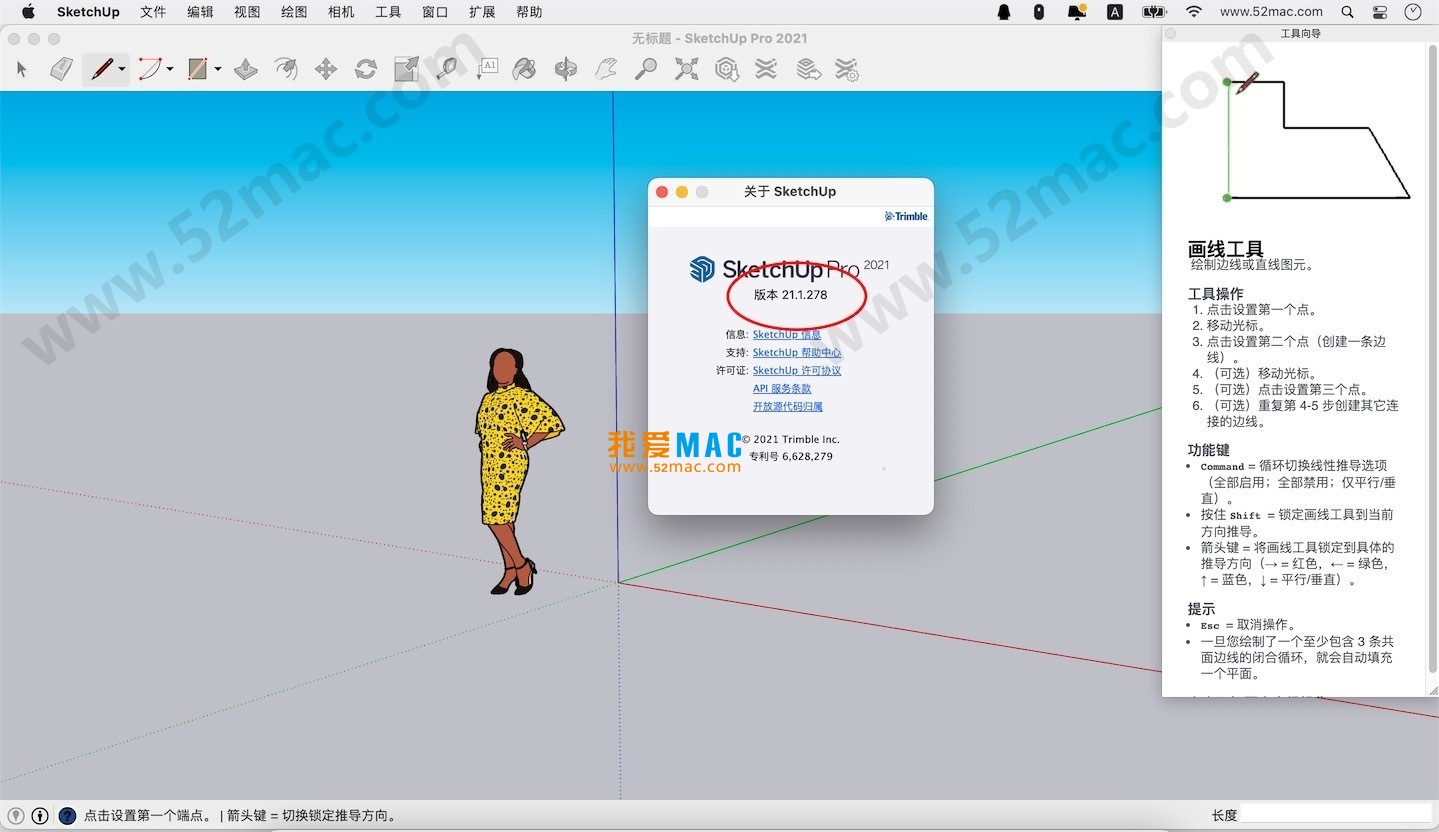Click the QQ penguin menu bar icon
The image size is (1439, 832).
(1004, 12)
